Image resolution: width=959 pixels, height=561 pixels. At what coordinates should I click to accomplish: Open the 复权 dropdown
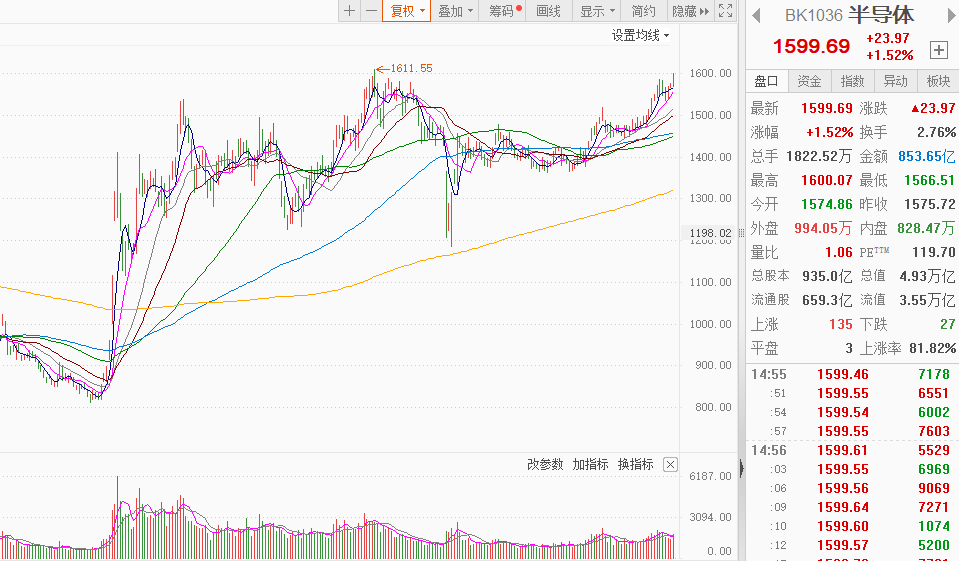coord(407,11)
